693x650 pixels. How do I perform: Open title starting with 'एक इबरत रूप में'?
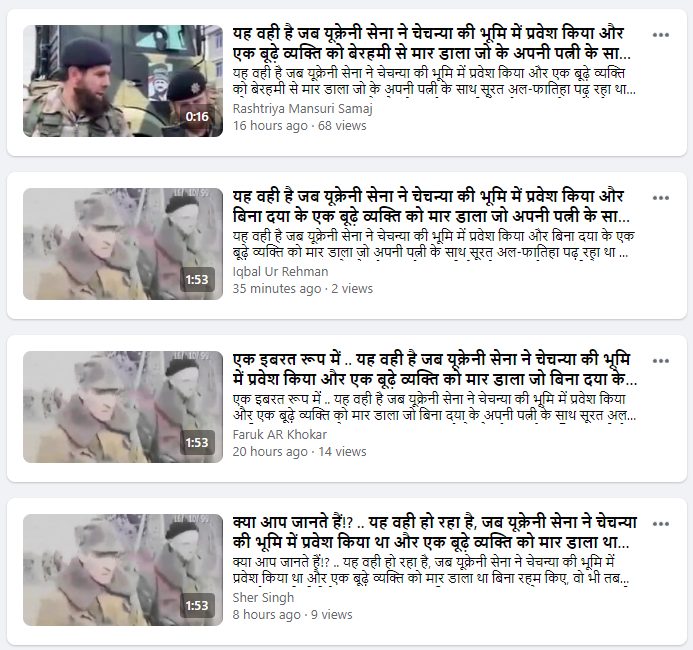[435, 369]
